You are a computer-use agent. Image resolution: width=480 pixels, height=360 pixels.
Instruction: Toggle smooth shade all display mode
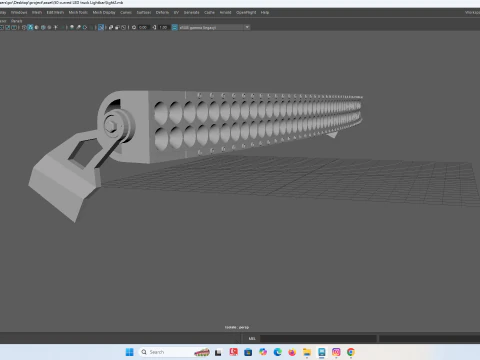pos(30,27)
